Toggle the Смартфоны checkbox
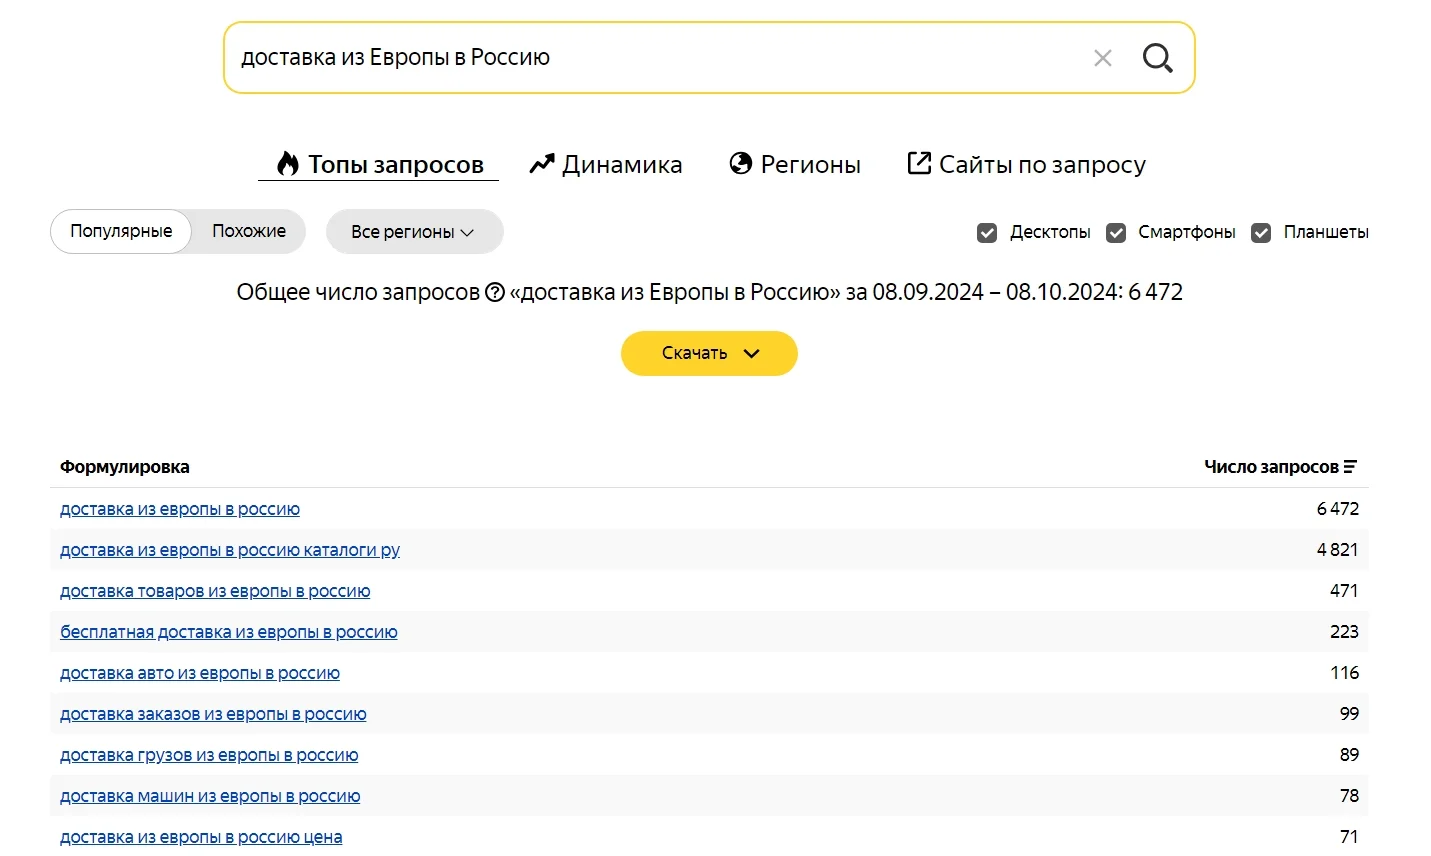The height and width of the screenshot is (856, 1431). (x=1116, y=233)
